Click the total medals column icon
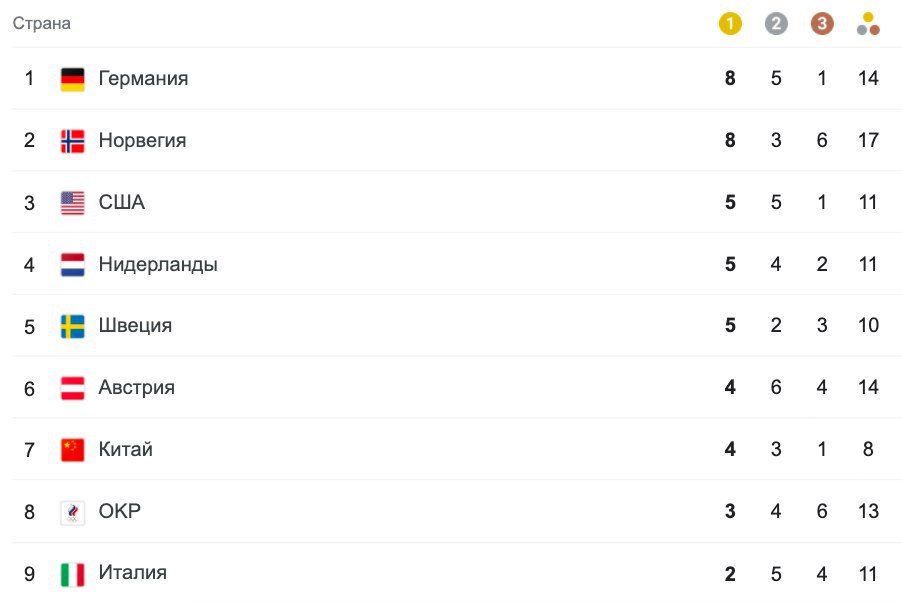 [868, 24]
